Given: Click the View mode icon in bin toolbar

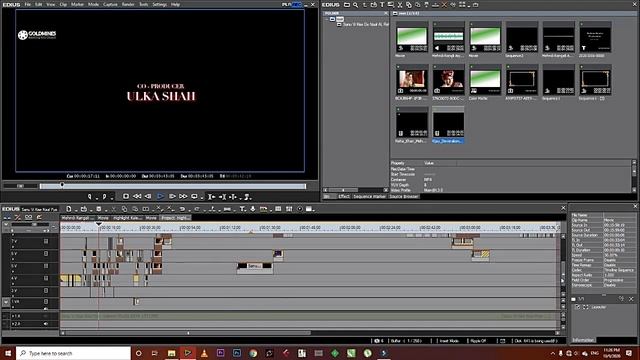Looking at the screenshot, I should [x=462, y=5].
